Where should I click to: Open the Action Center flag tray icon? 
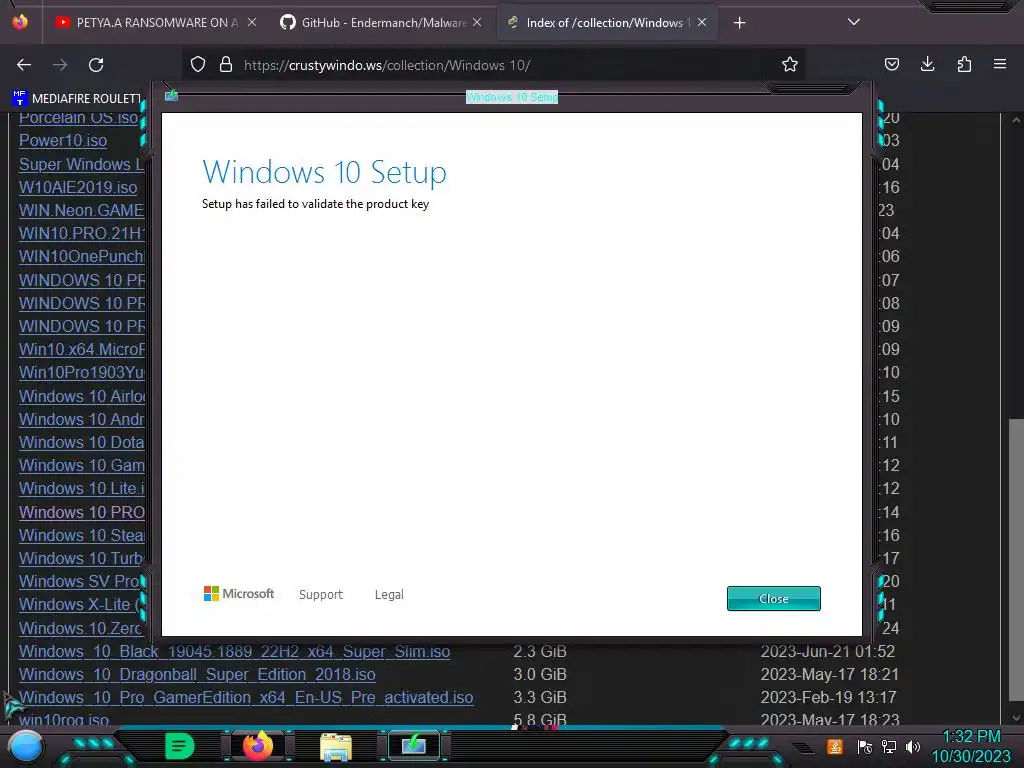[x=864, y=746]
